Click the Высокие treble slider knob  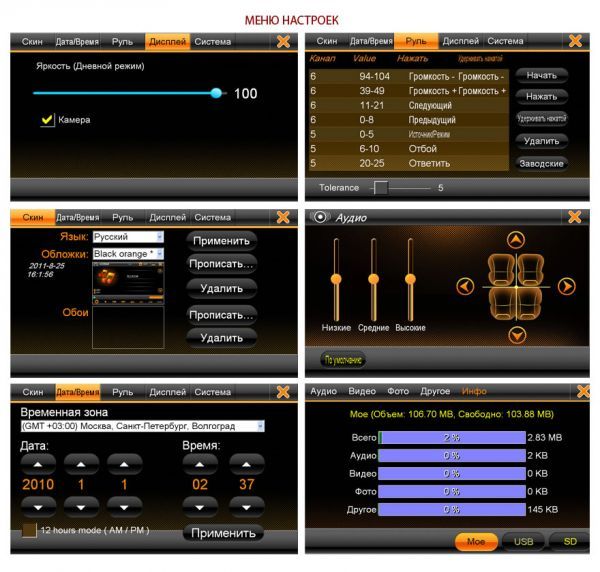coord(410,279)
